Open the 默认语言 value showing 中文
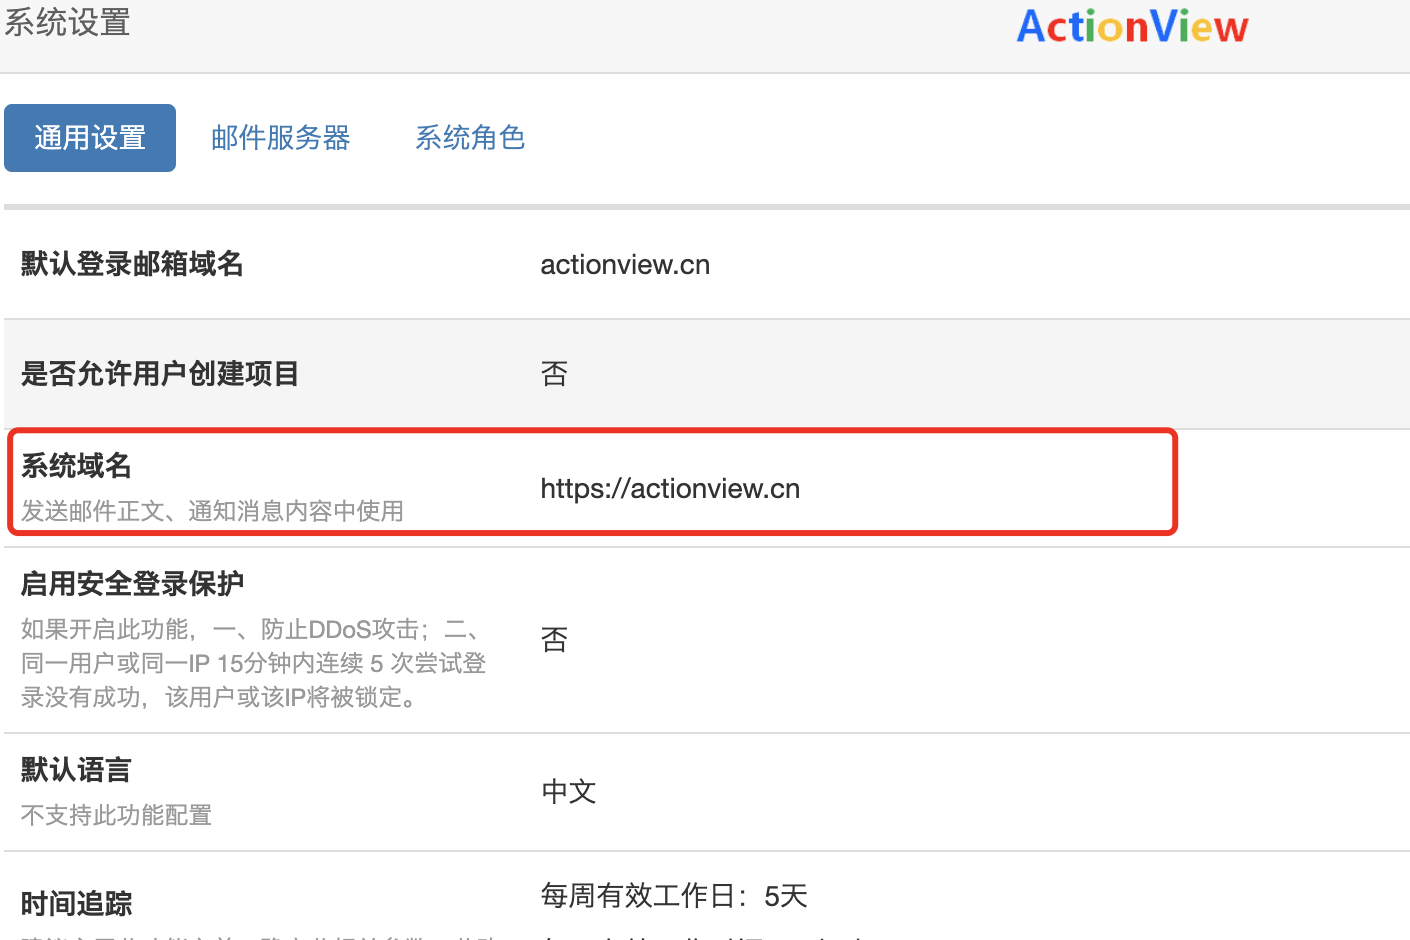Screen dimensions: 1410x940 pos(567,791)
